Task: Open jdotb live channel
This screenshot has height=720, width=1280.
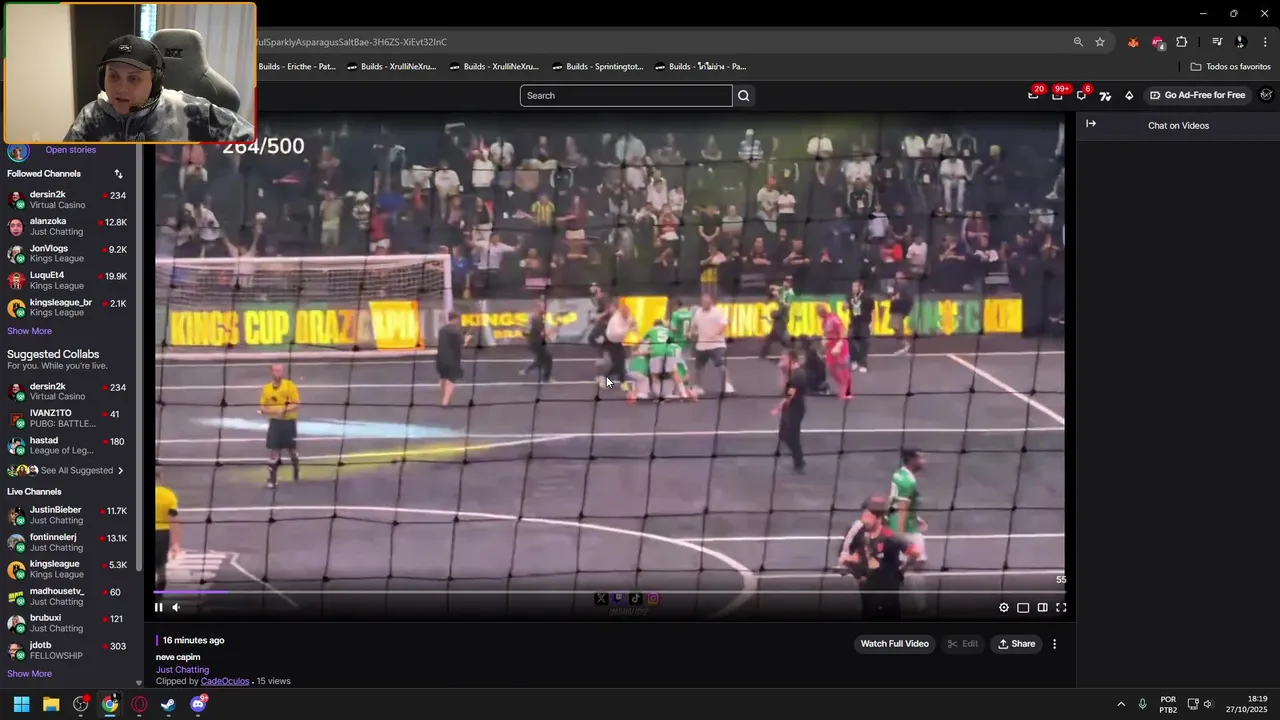Action: (68, 650)
